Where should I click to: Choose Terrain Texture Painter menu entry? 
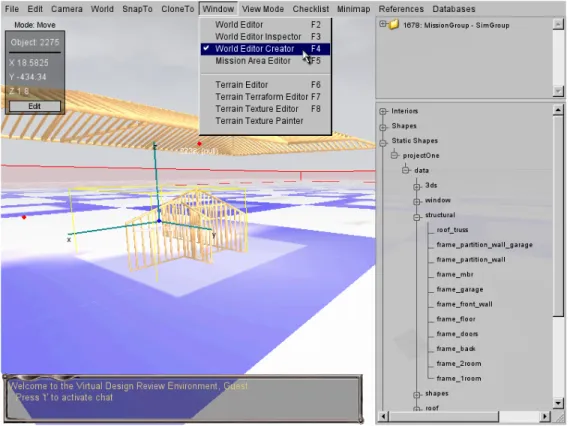click(x=265, y=121)
